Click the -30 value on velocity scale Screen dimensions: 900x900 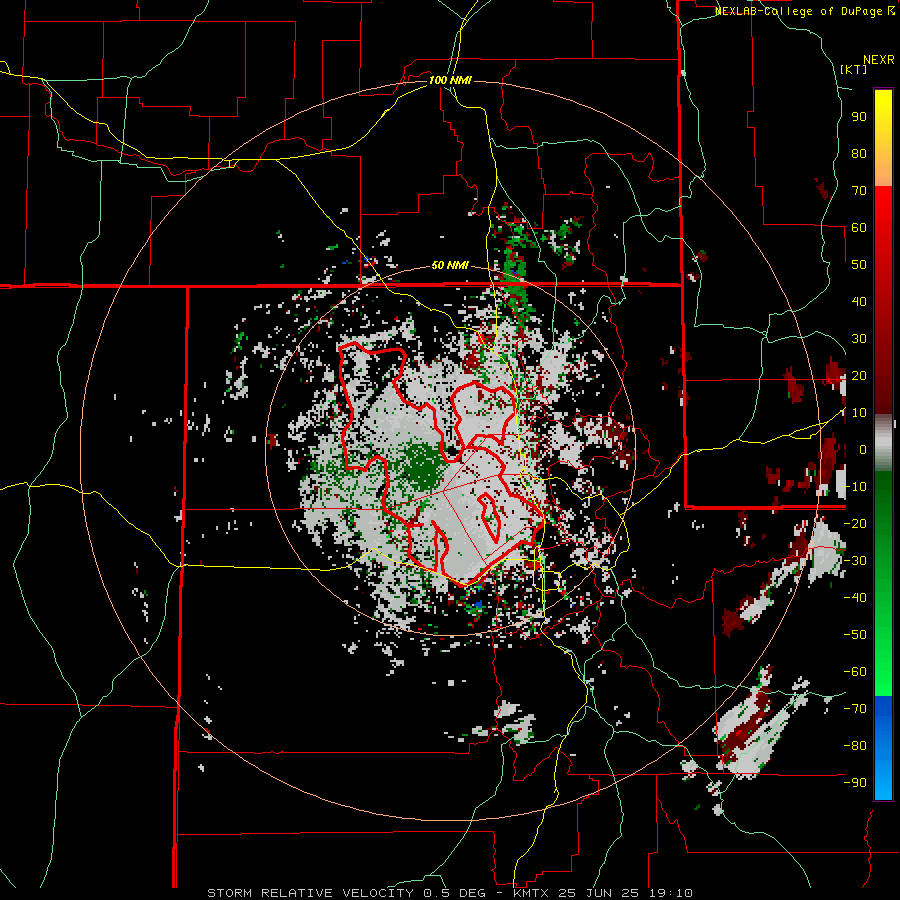[x=855, y=561]
